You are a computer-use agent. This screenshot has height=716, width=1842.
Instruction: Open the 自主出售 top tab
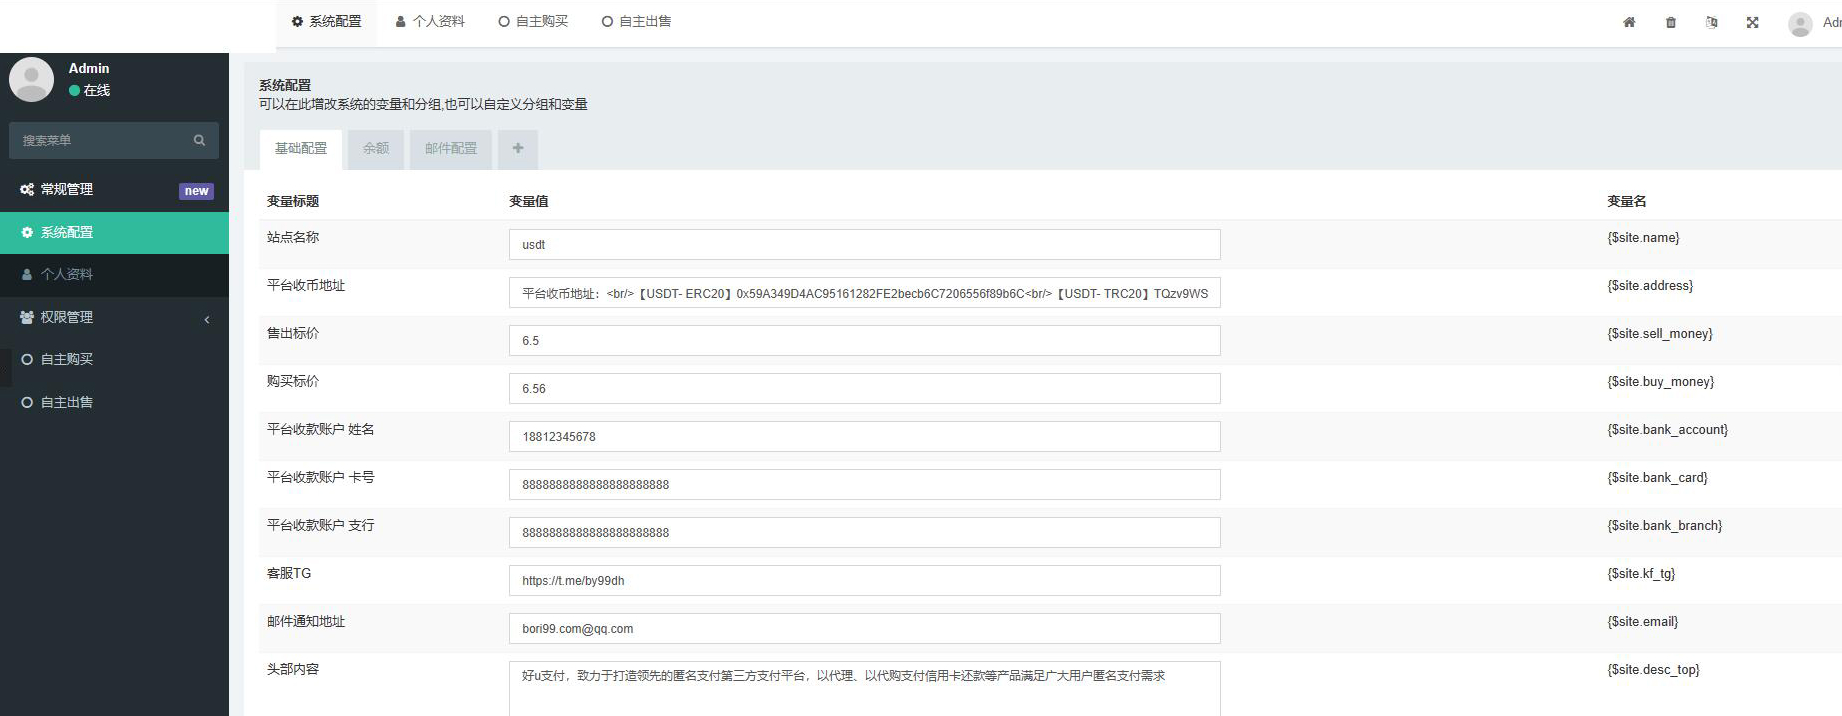(x=637, y=21)
